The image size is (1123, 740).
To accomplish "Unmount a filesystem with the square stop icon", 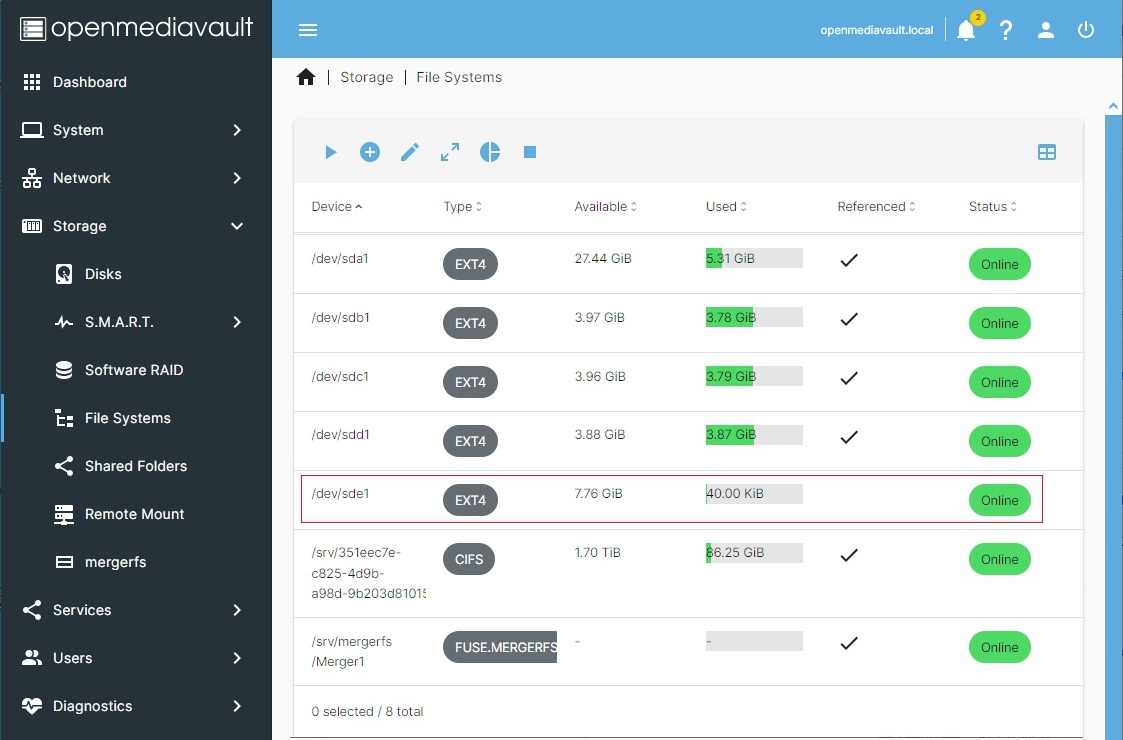I will click(529, 152).
